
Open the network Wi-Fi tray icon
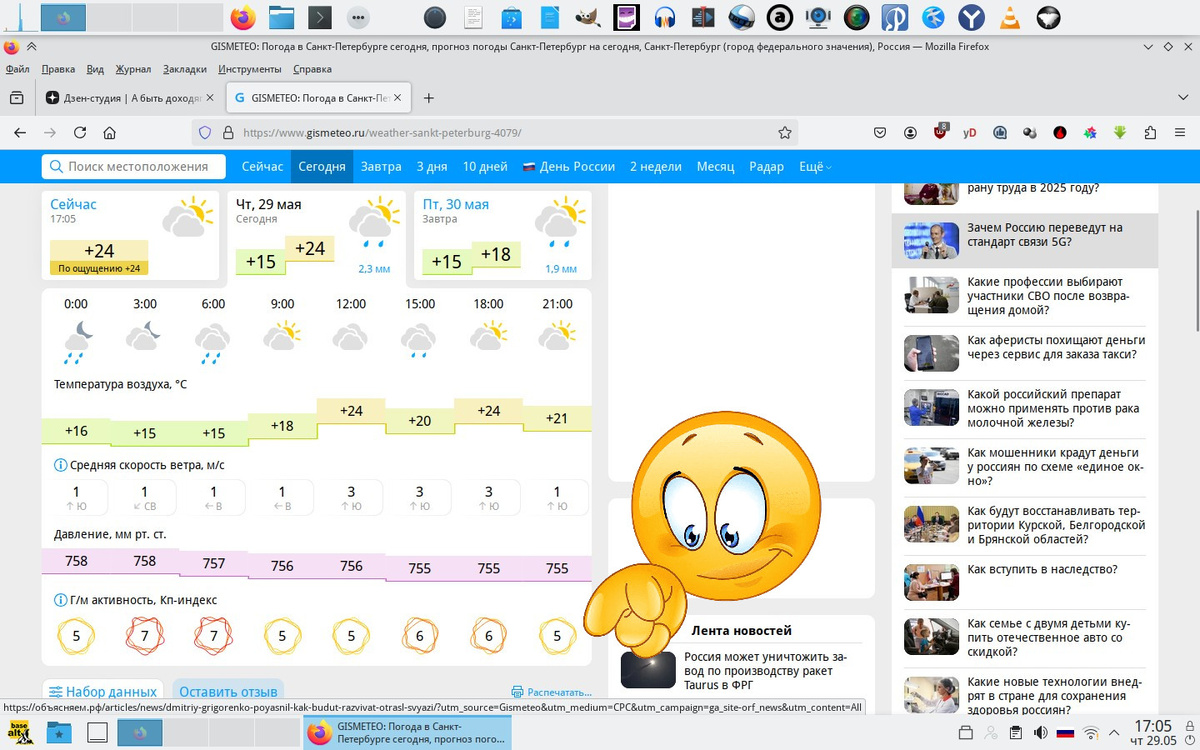(x=1091, y=733)
